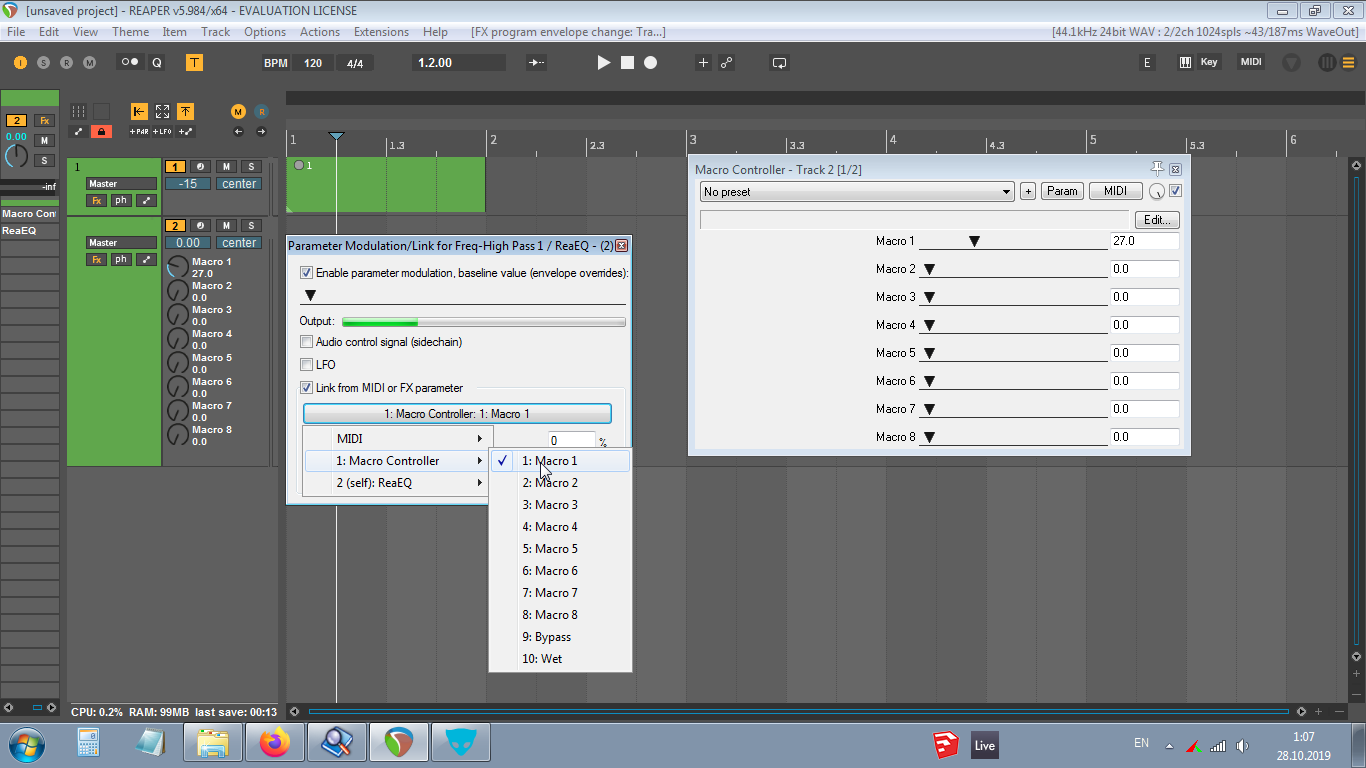The width and height of the screenshot is (1366, 768).
Task: Toggle the repeat loop icon in the toolbar
Action: coord(779,62)
